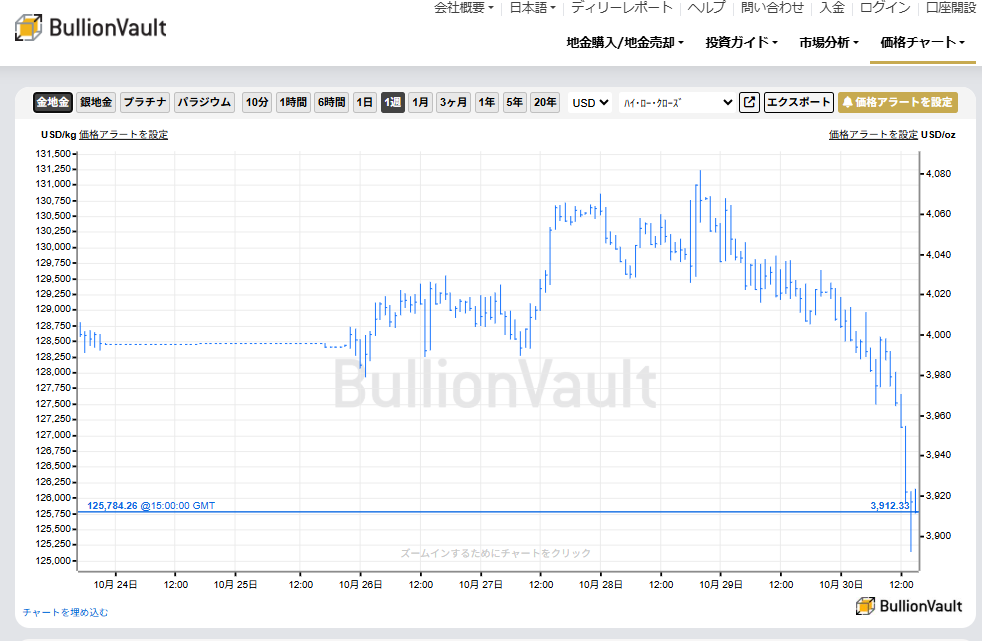This screenshot has width=982, height=641.
Task: Switch chart range to 1時間
Action: click(293, 102)
